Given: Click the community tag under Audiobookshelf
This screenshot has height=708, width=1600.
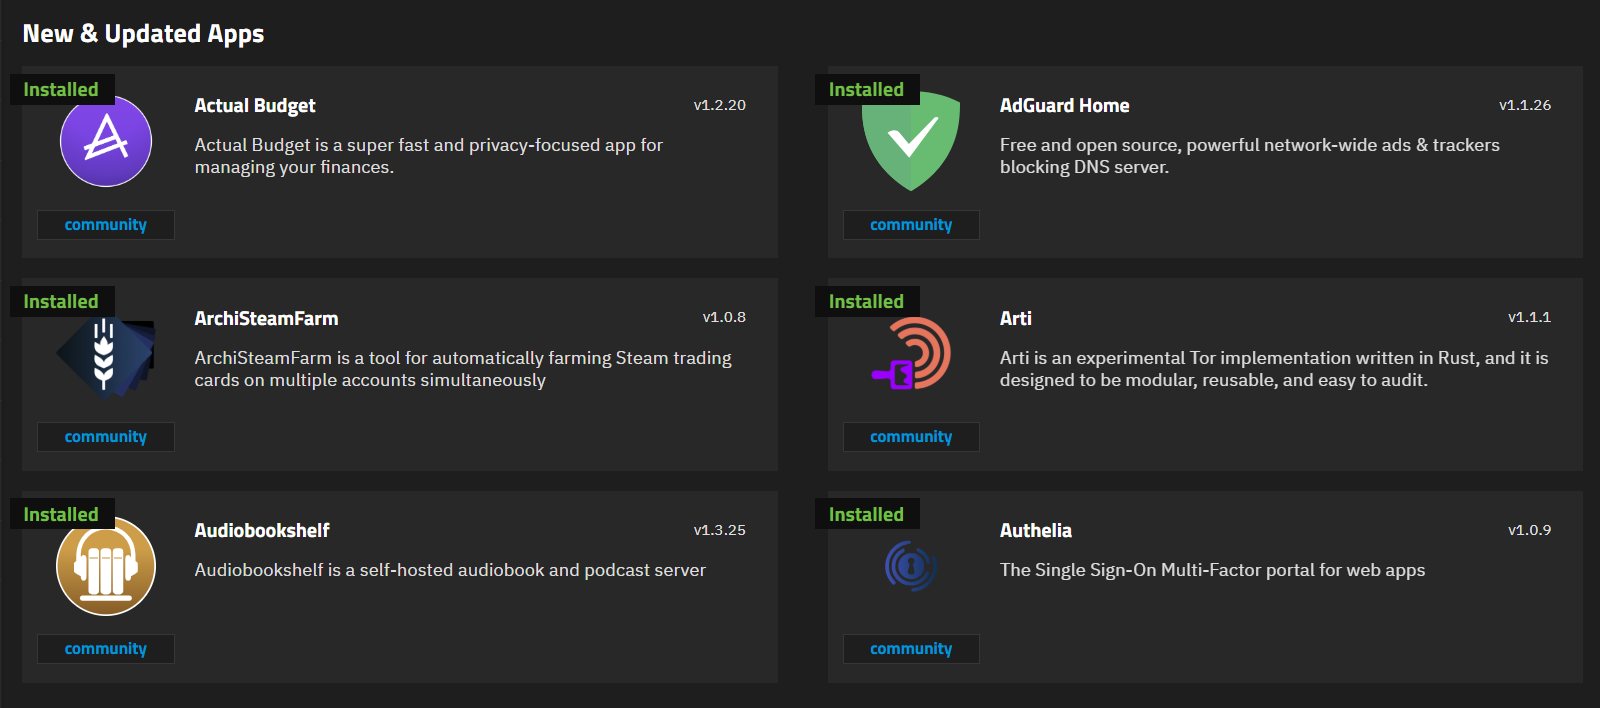Looking at the screenshot, I should 106,649.
